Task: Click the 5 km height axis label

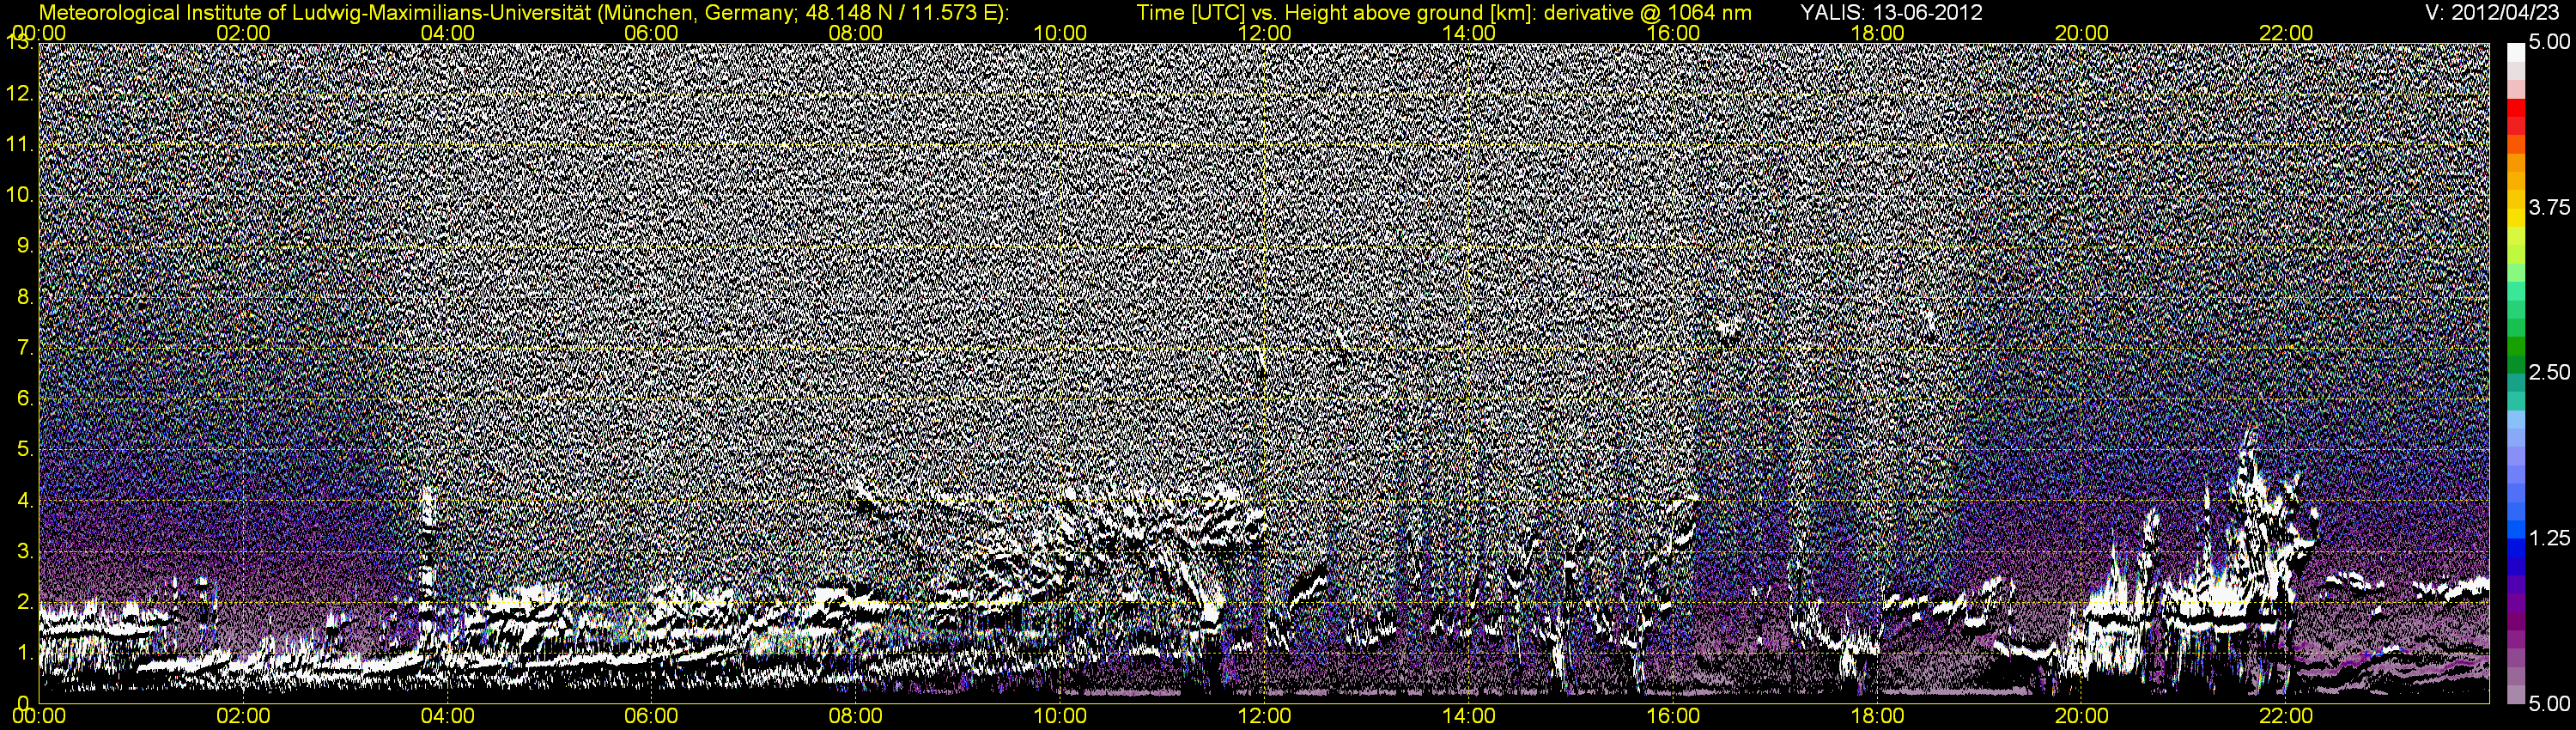Action: tap(25, 449)
